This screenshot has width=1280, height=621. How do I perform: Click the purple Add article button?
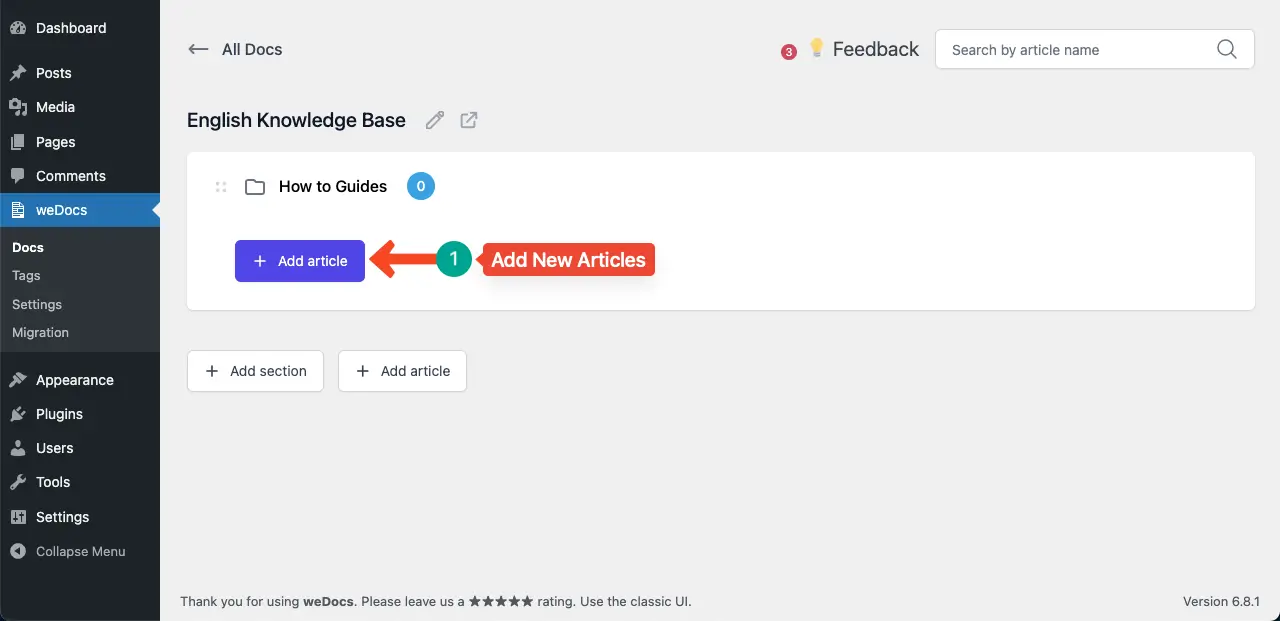(300, 261)
